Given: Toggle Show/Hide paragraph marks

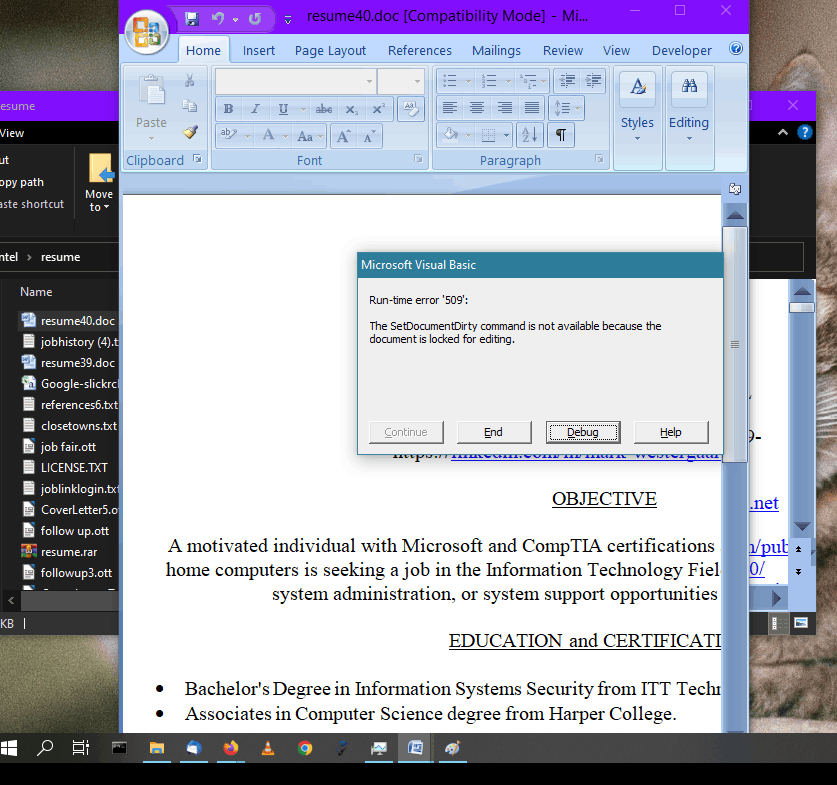Looking at the screenshot, I should coord(560,134).
